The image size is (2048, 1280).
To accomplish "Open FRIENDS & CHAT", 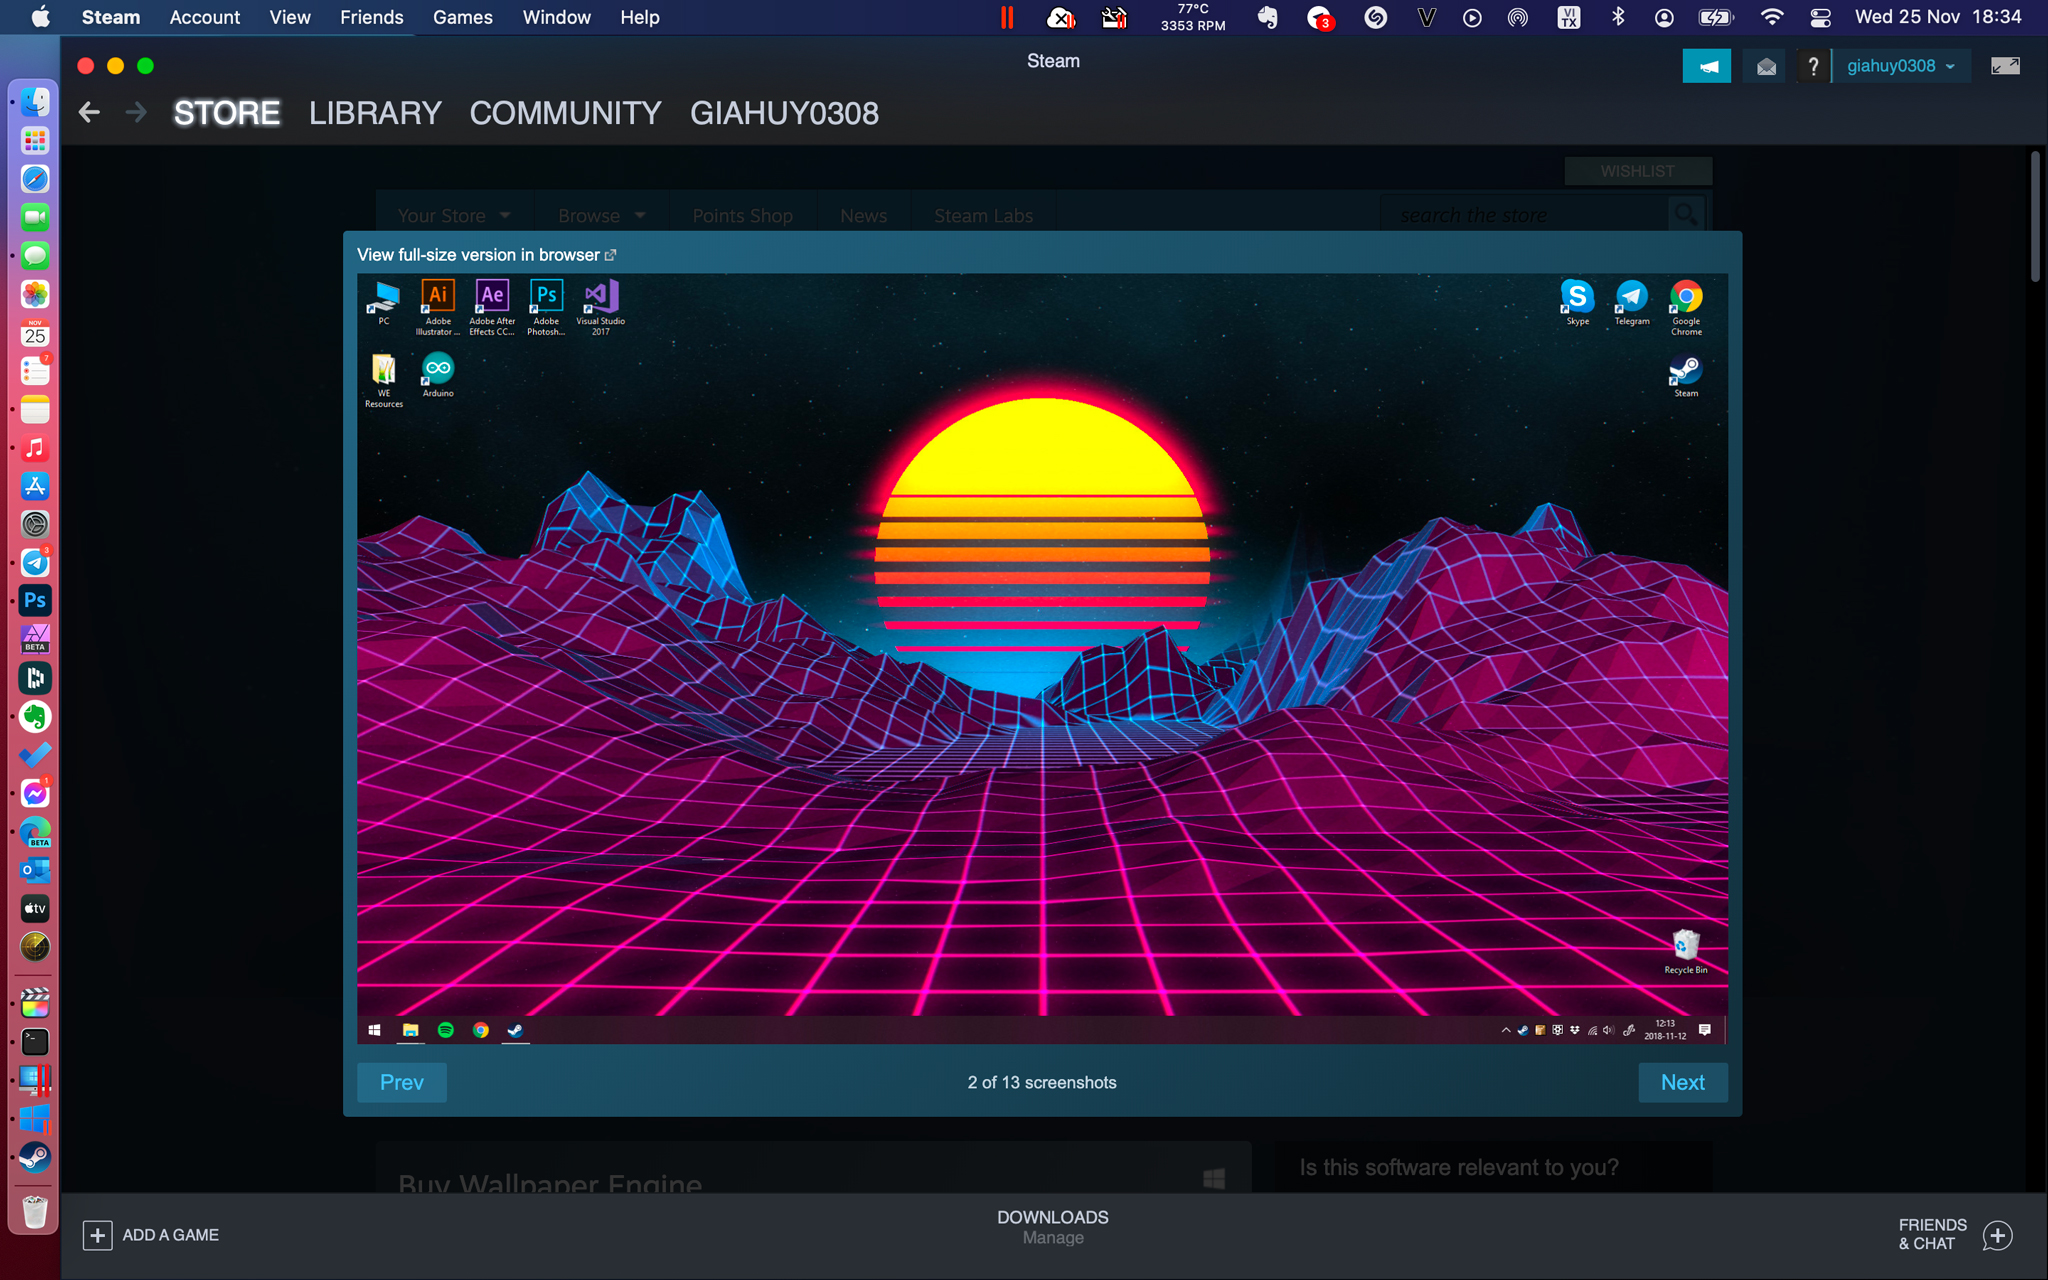I will pyautogui.click(x=1932, y=1234).
